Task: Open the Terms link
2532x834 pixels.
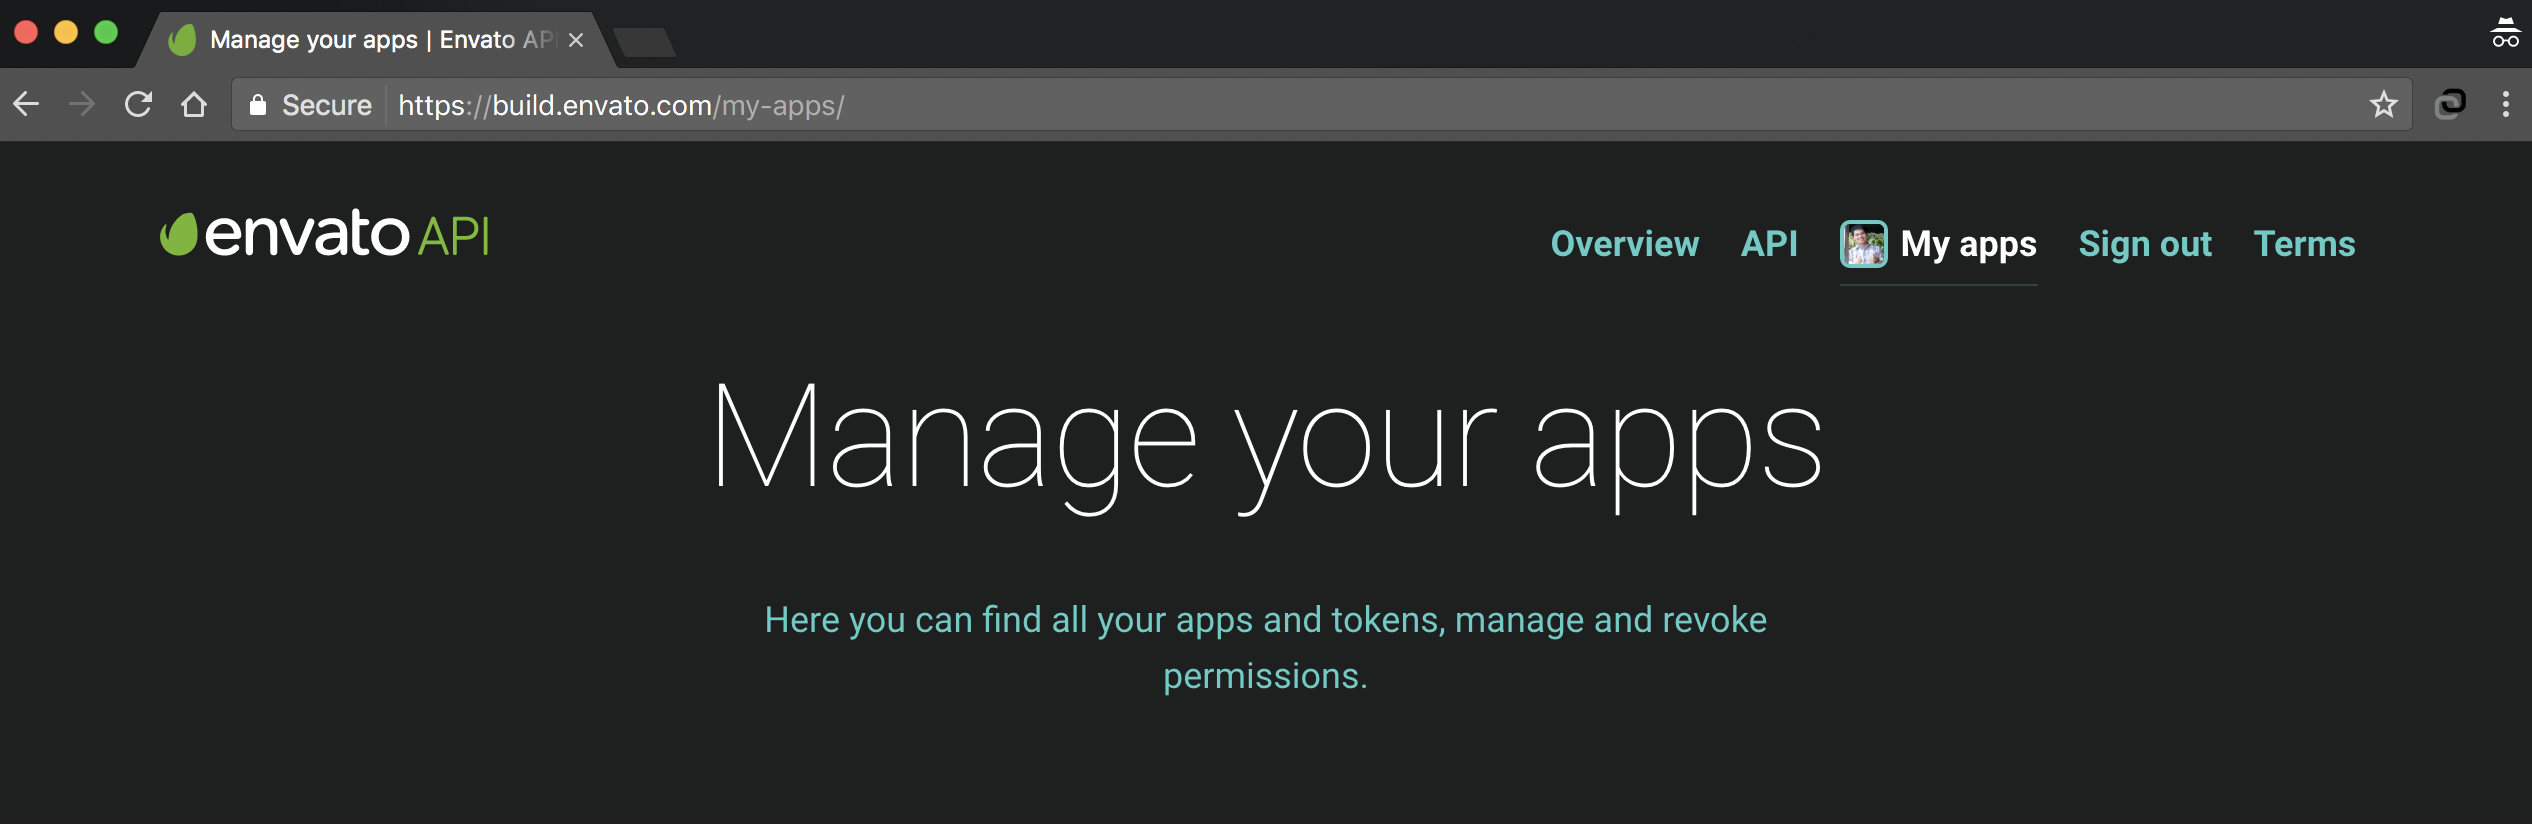Action: coord(2305,244)
